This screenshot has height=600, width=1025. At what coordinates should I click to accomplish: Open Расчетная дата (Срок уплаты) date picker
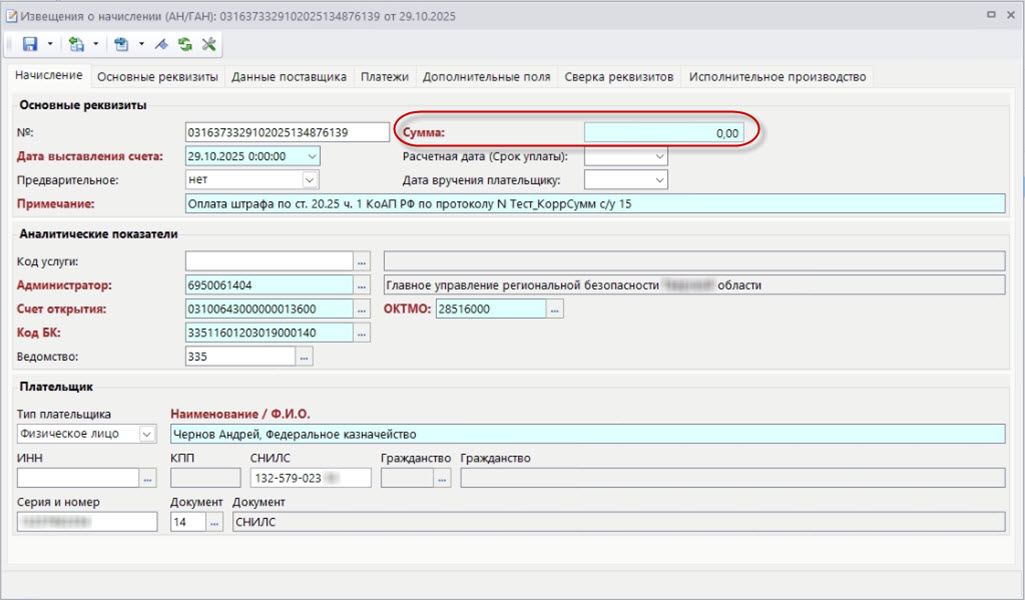click(659, 157)
